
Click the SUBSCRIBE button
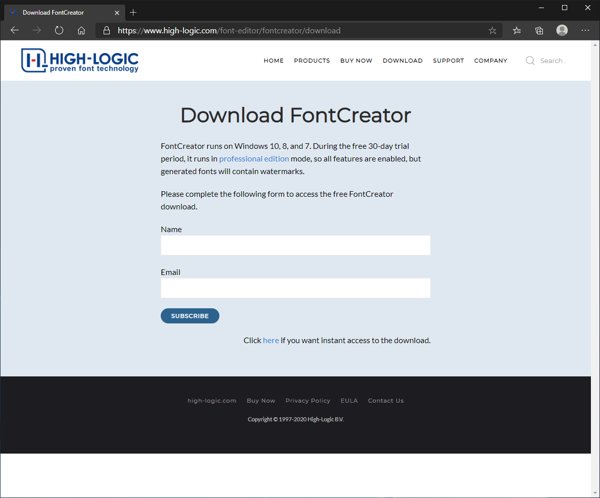pyautogui.click(x=190, y=316)
